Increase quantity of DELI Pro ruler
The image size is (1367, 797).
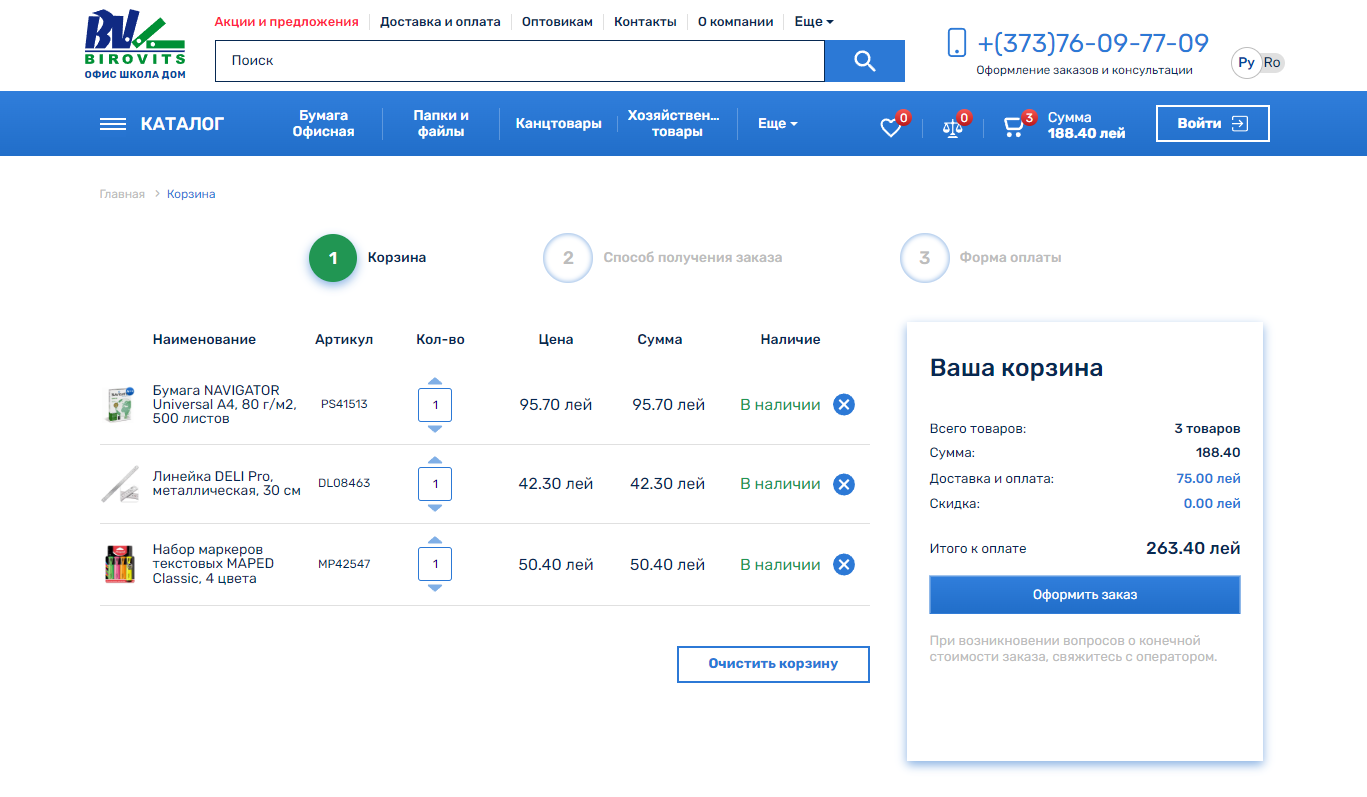(435, 460)
